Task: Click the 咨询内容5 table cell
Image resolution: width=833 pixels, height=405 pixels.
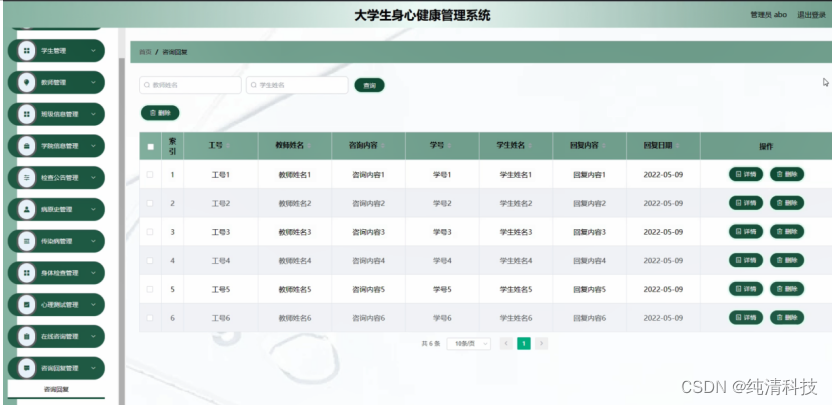Action: point(368,290)
